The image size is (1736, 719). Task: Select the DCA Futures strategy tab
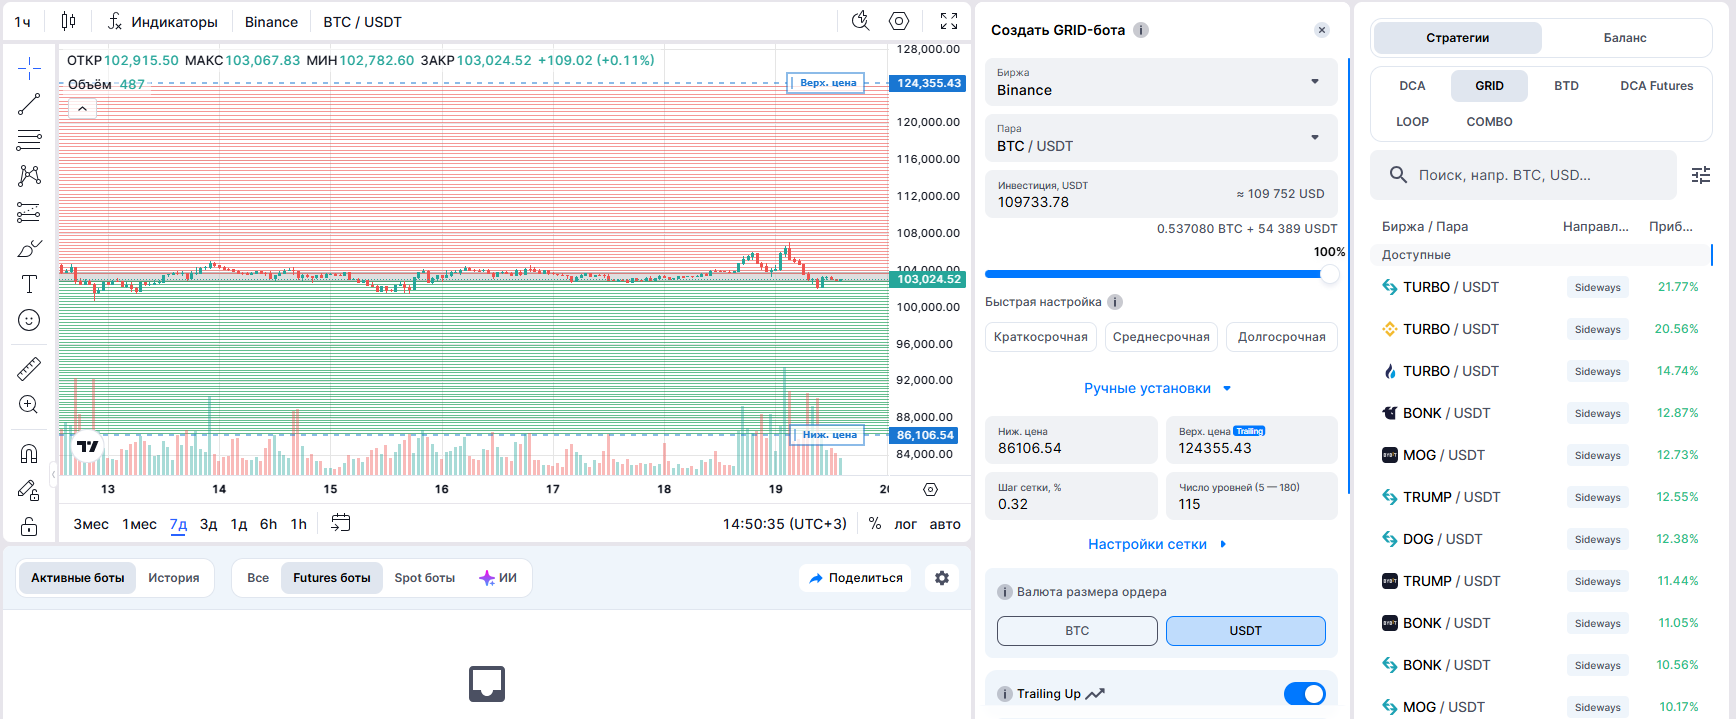click(x=1657, y=86)
